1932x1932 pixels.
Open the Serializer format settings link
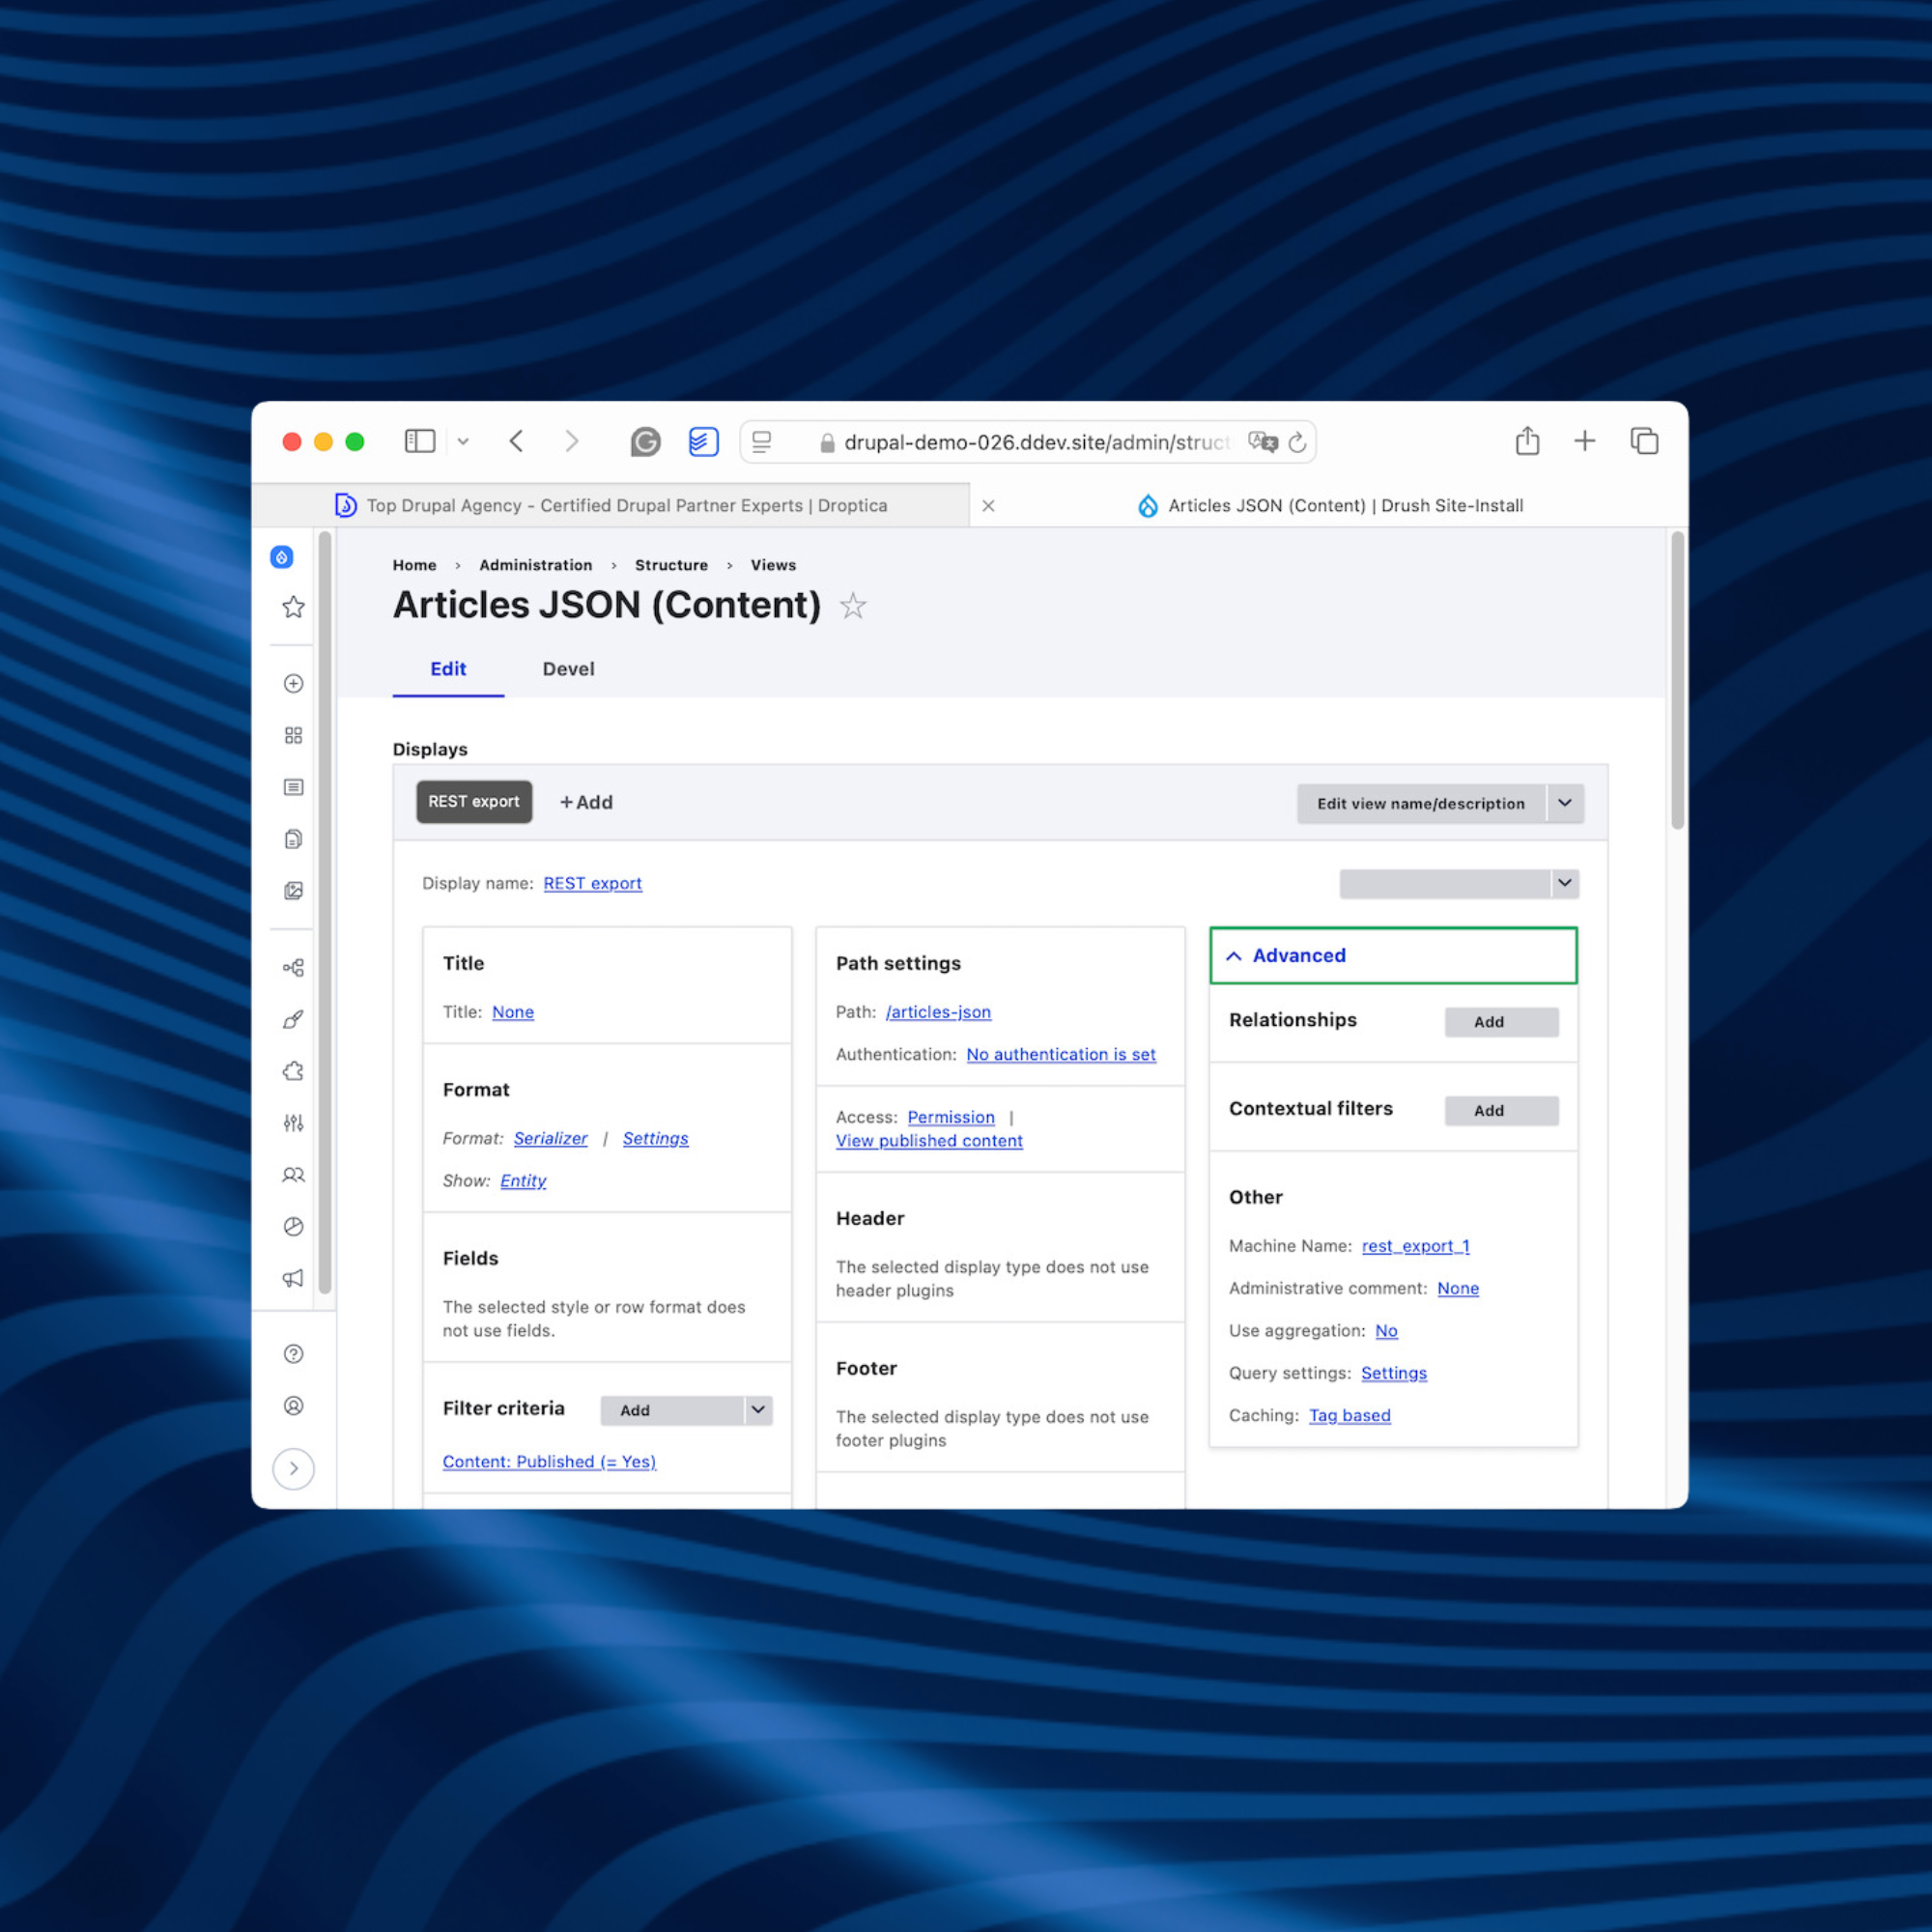click(x=655, y=1138)
